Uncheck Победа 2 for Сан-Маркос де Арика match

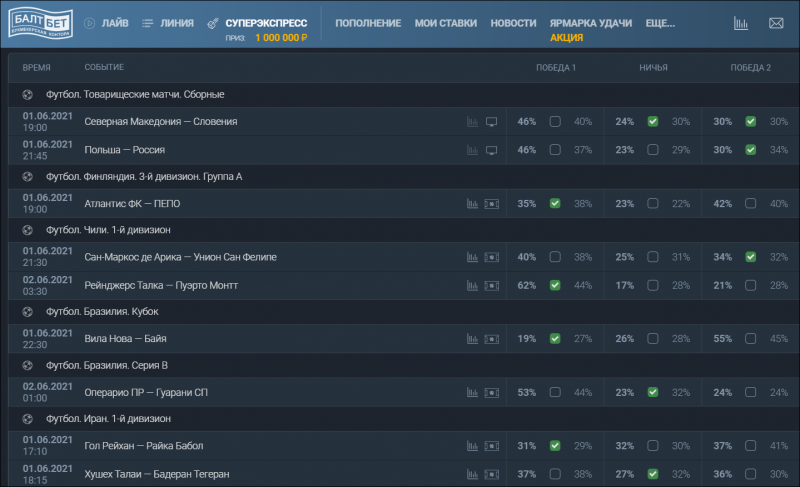tap(751, 257)
